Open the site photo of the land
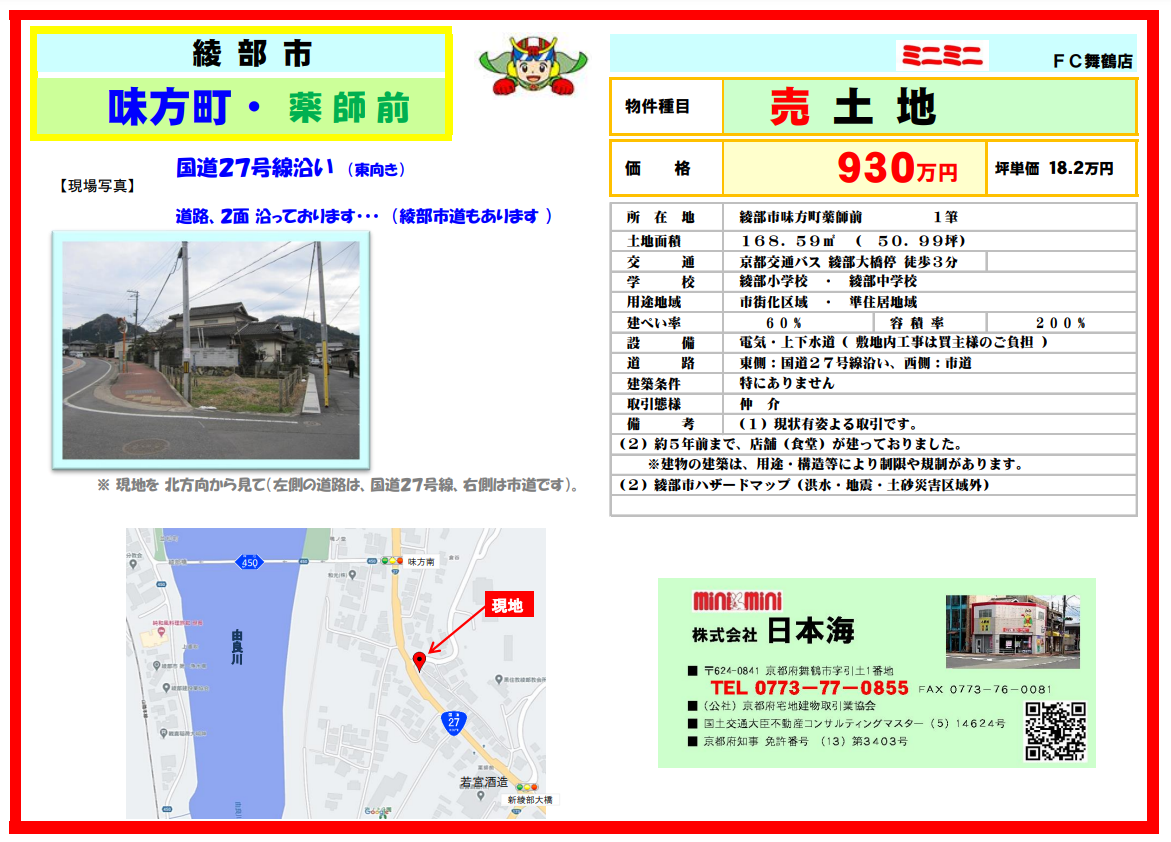Image resolution: width=1171 pixels, height=842 pixels. (211, 350)
